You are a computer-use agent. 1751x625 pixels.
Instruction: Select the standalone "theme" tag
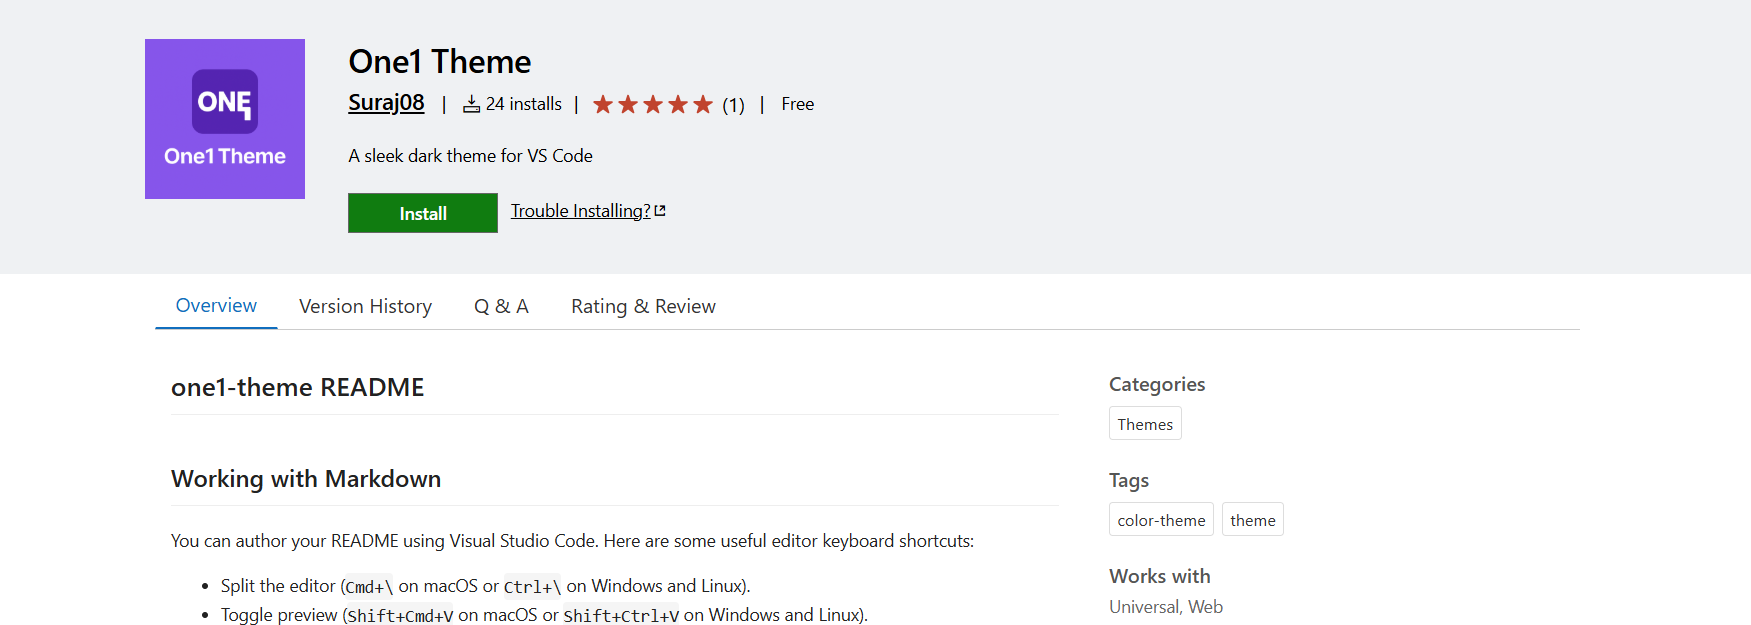(1252, 520)
